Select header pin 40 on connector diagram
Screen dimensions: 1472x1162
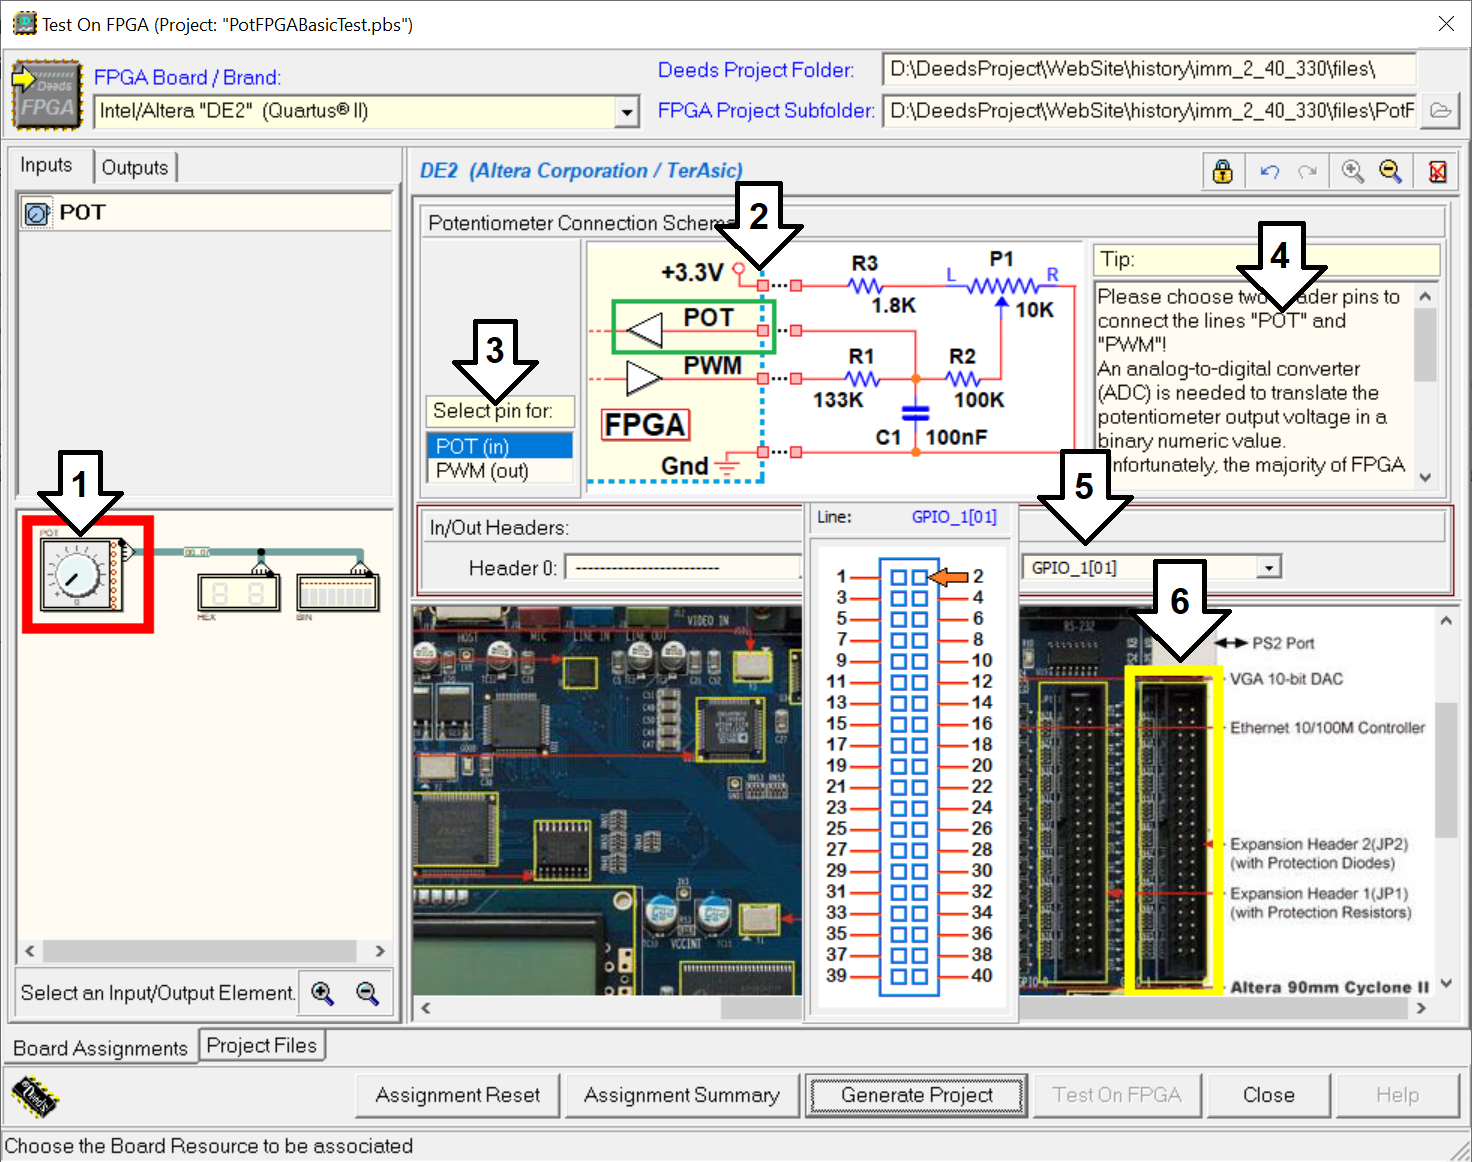tap(919, 976)
